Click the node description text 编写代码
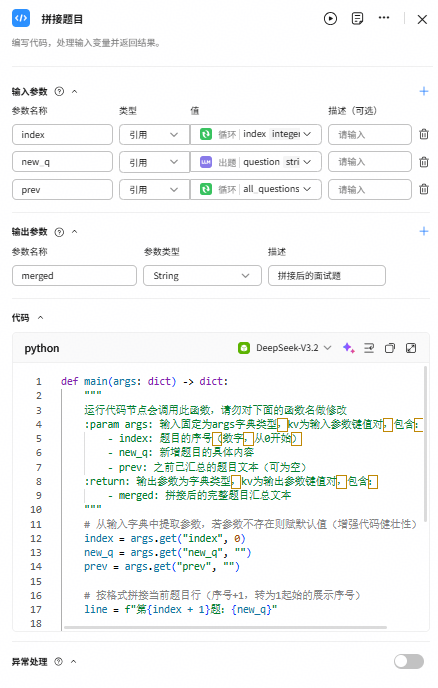 tap(86, 43)
